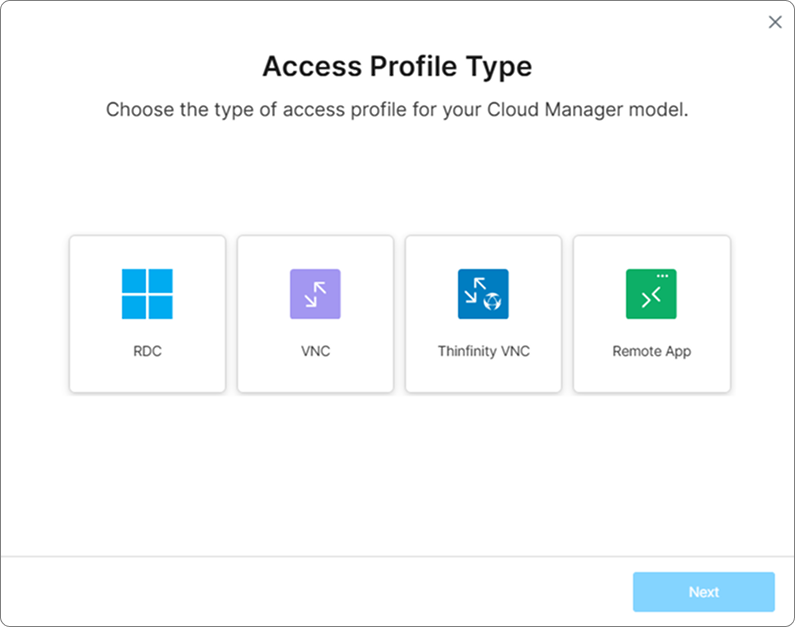
Task: Click the Thinfinity VNC label
Action: click(484, 351)
